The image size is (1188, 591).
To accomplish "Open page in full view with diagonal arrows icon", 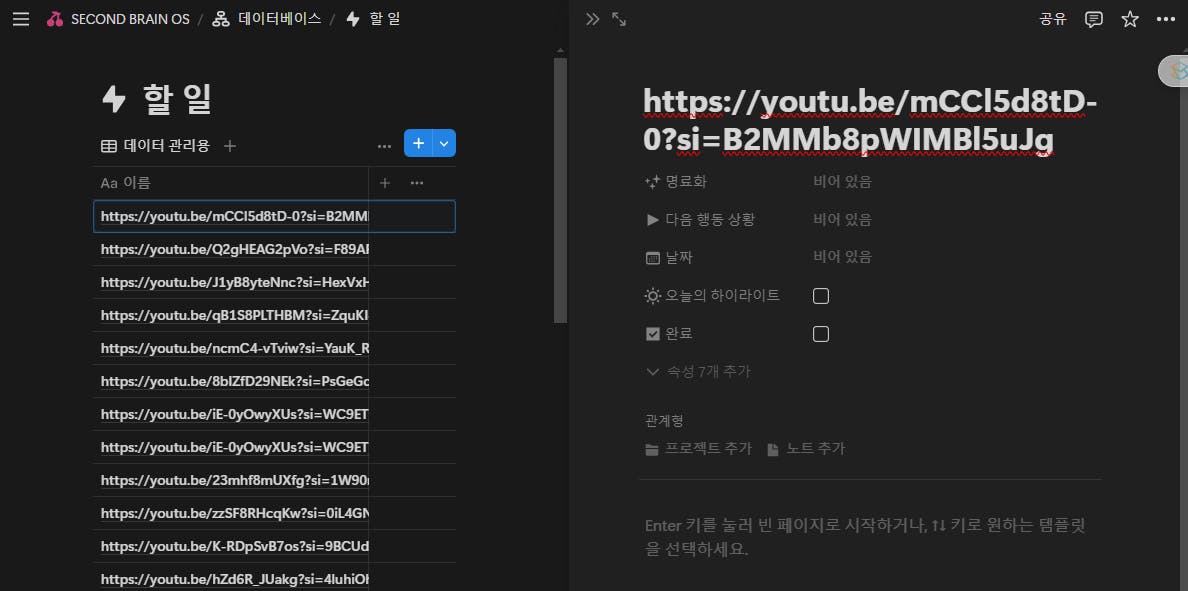I will click(x=619, y=20).
